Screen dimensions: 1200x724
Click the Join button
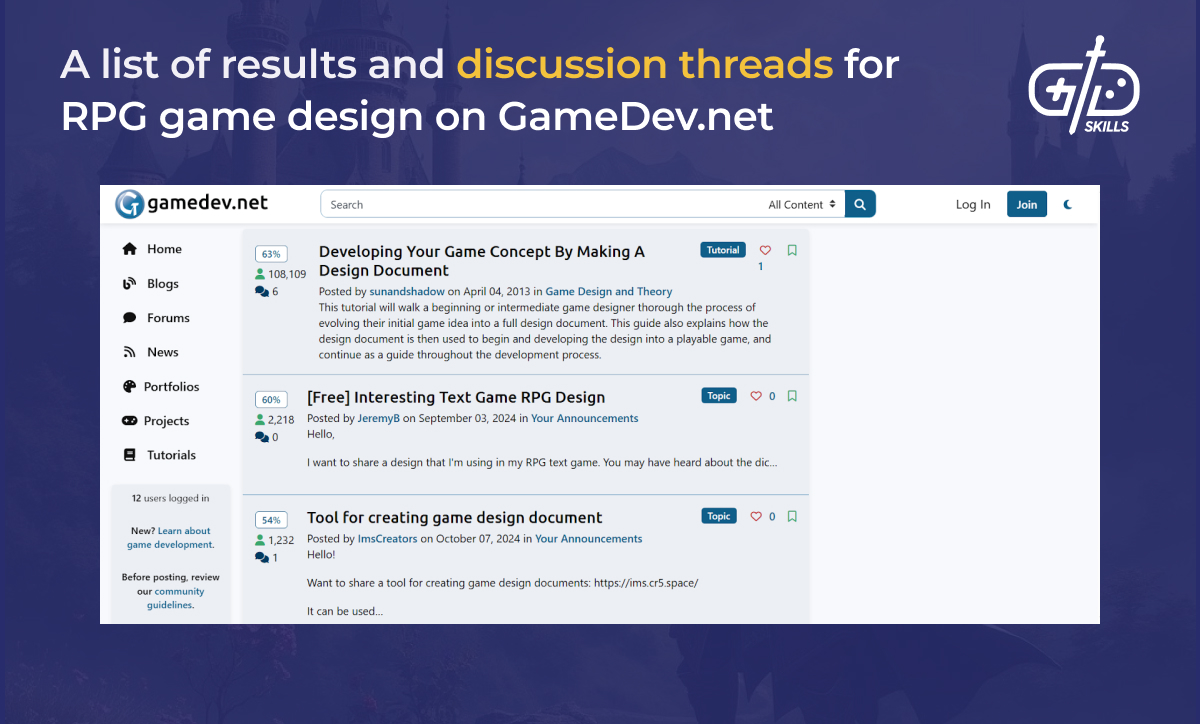[x=1027, y=204]
